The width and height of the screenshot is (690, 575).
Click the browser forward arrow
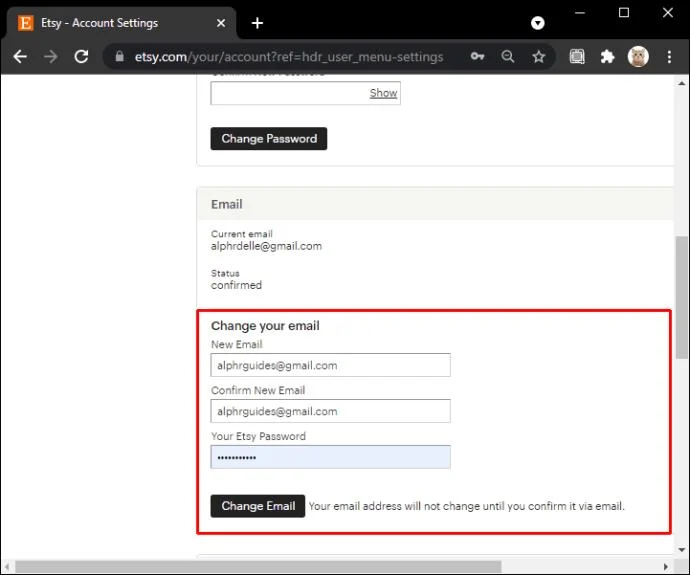[x=51, y=57]
